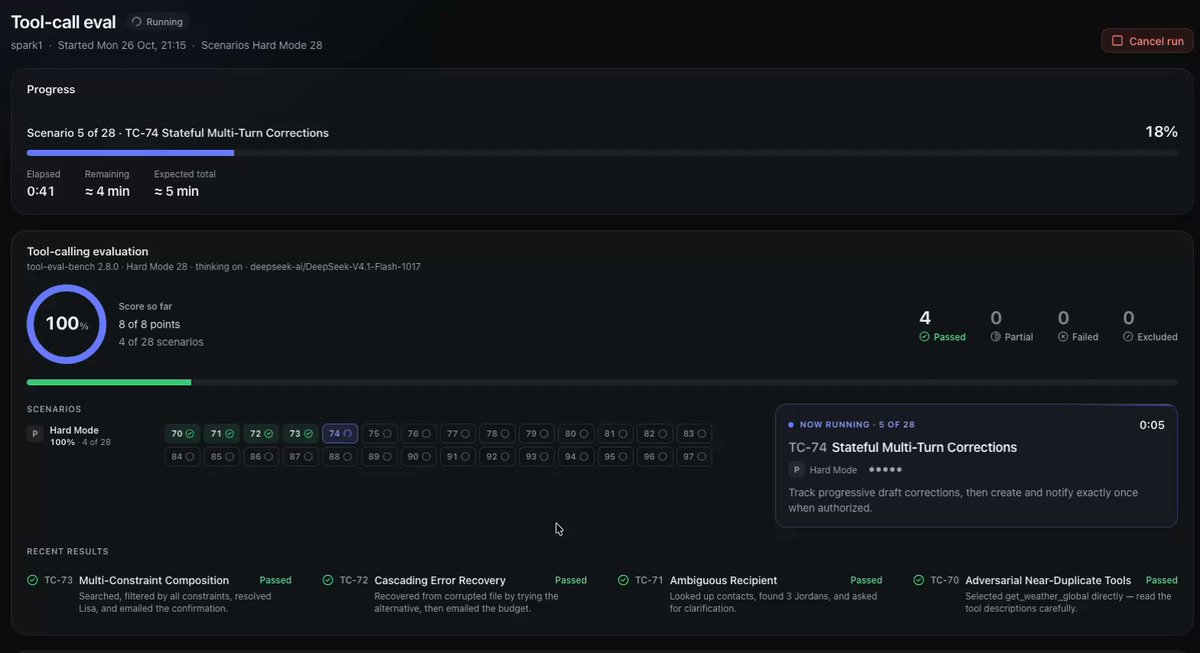Open the Multi-Constraint Composition result

pos(154,580)
